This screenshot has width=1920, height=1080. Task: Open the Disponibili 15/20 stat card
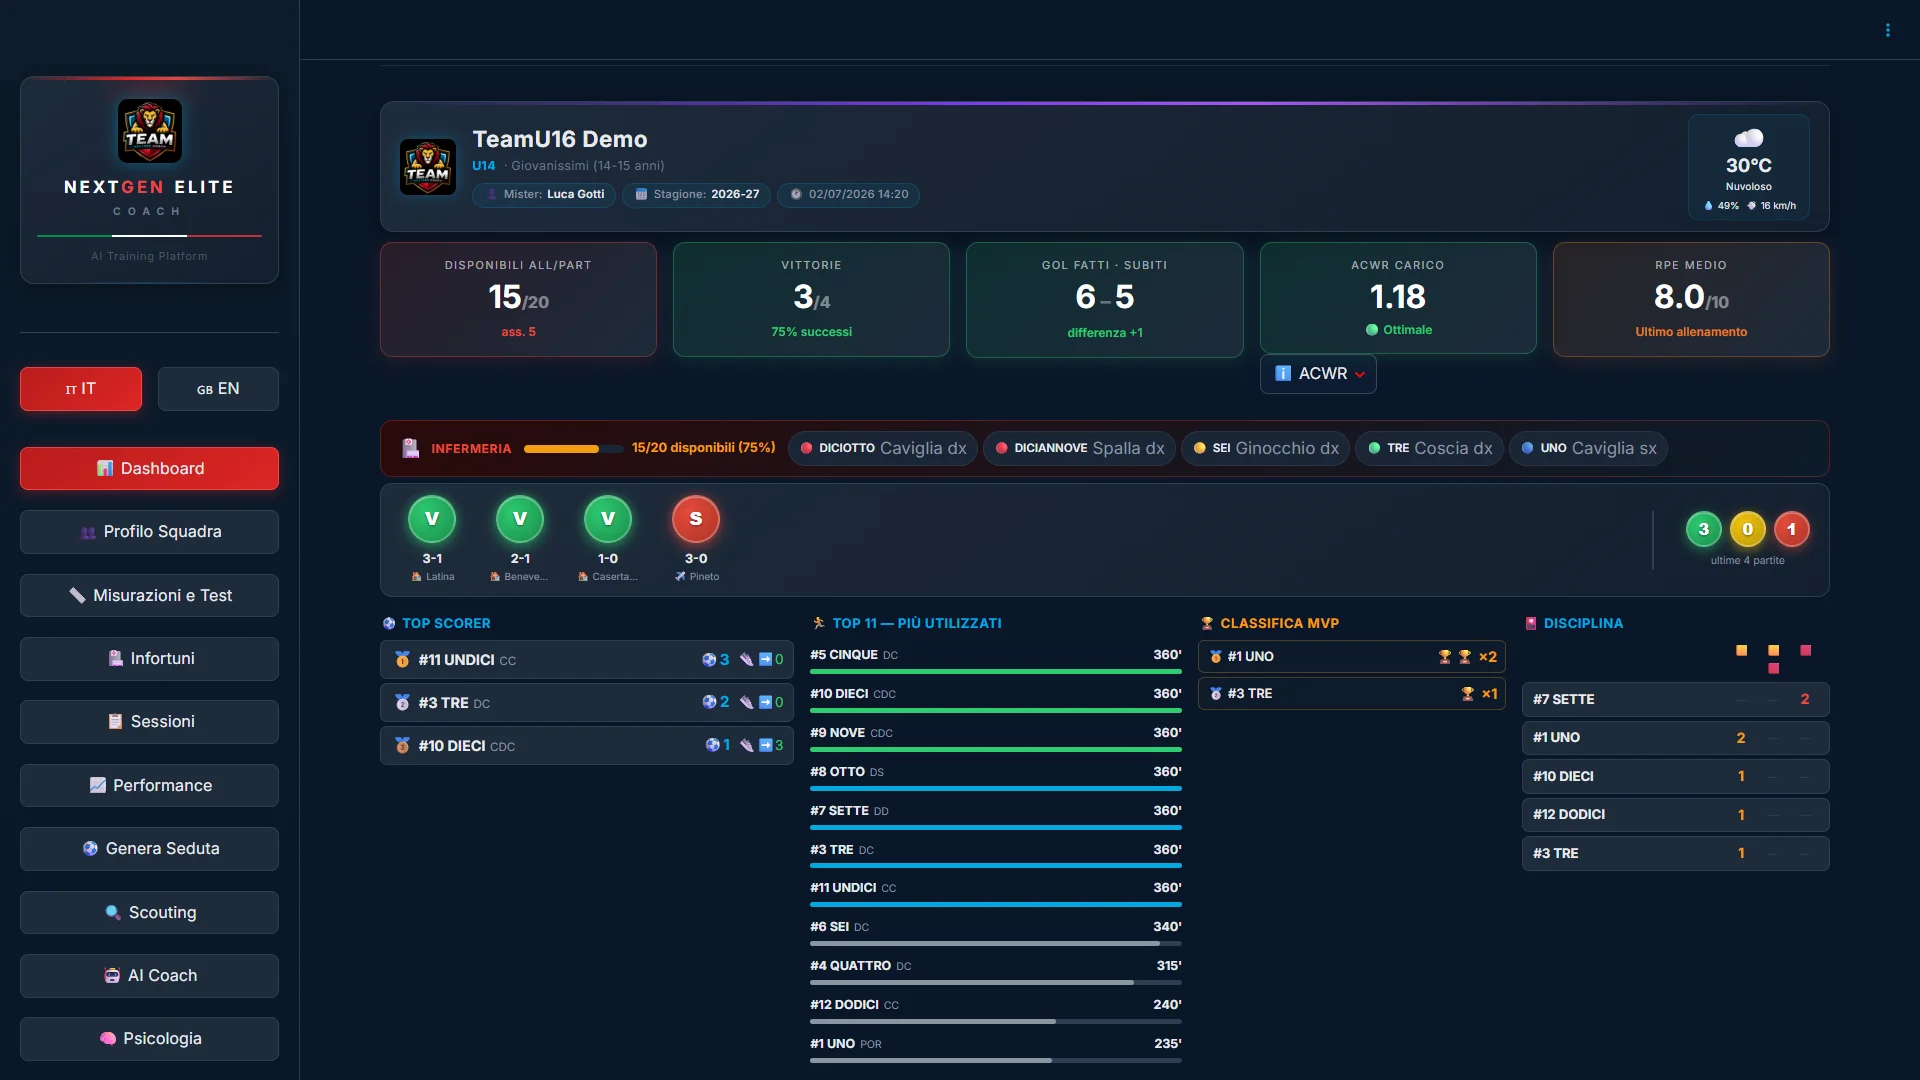[518, 299]
